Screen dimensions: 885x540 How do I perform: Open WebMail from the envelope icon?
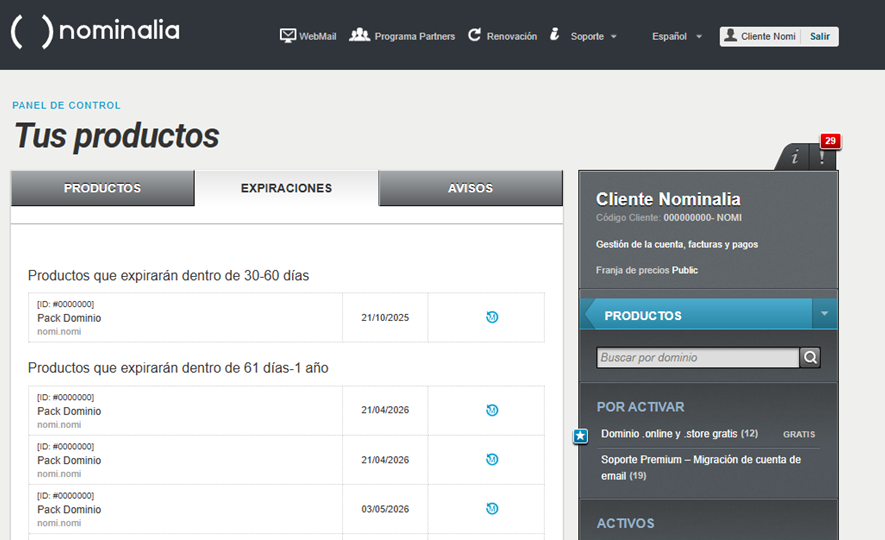288,36
